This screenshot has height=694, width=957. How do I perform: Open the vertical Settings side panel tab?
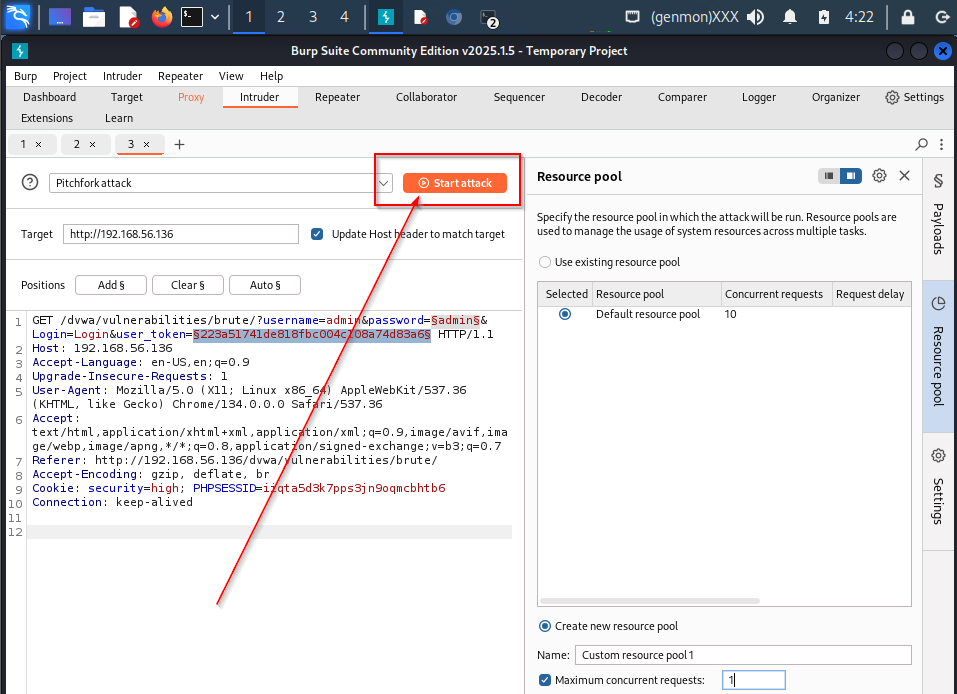(x=939, y=490)
